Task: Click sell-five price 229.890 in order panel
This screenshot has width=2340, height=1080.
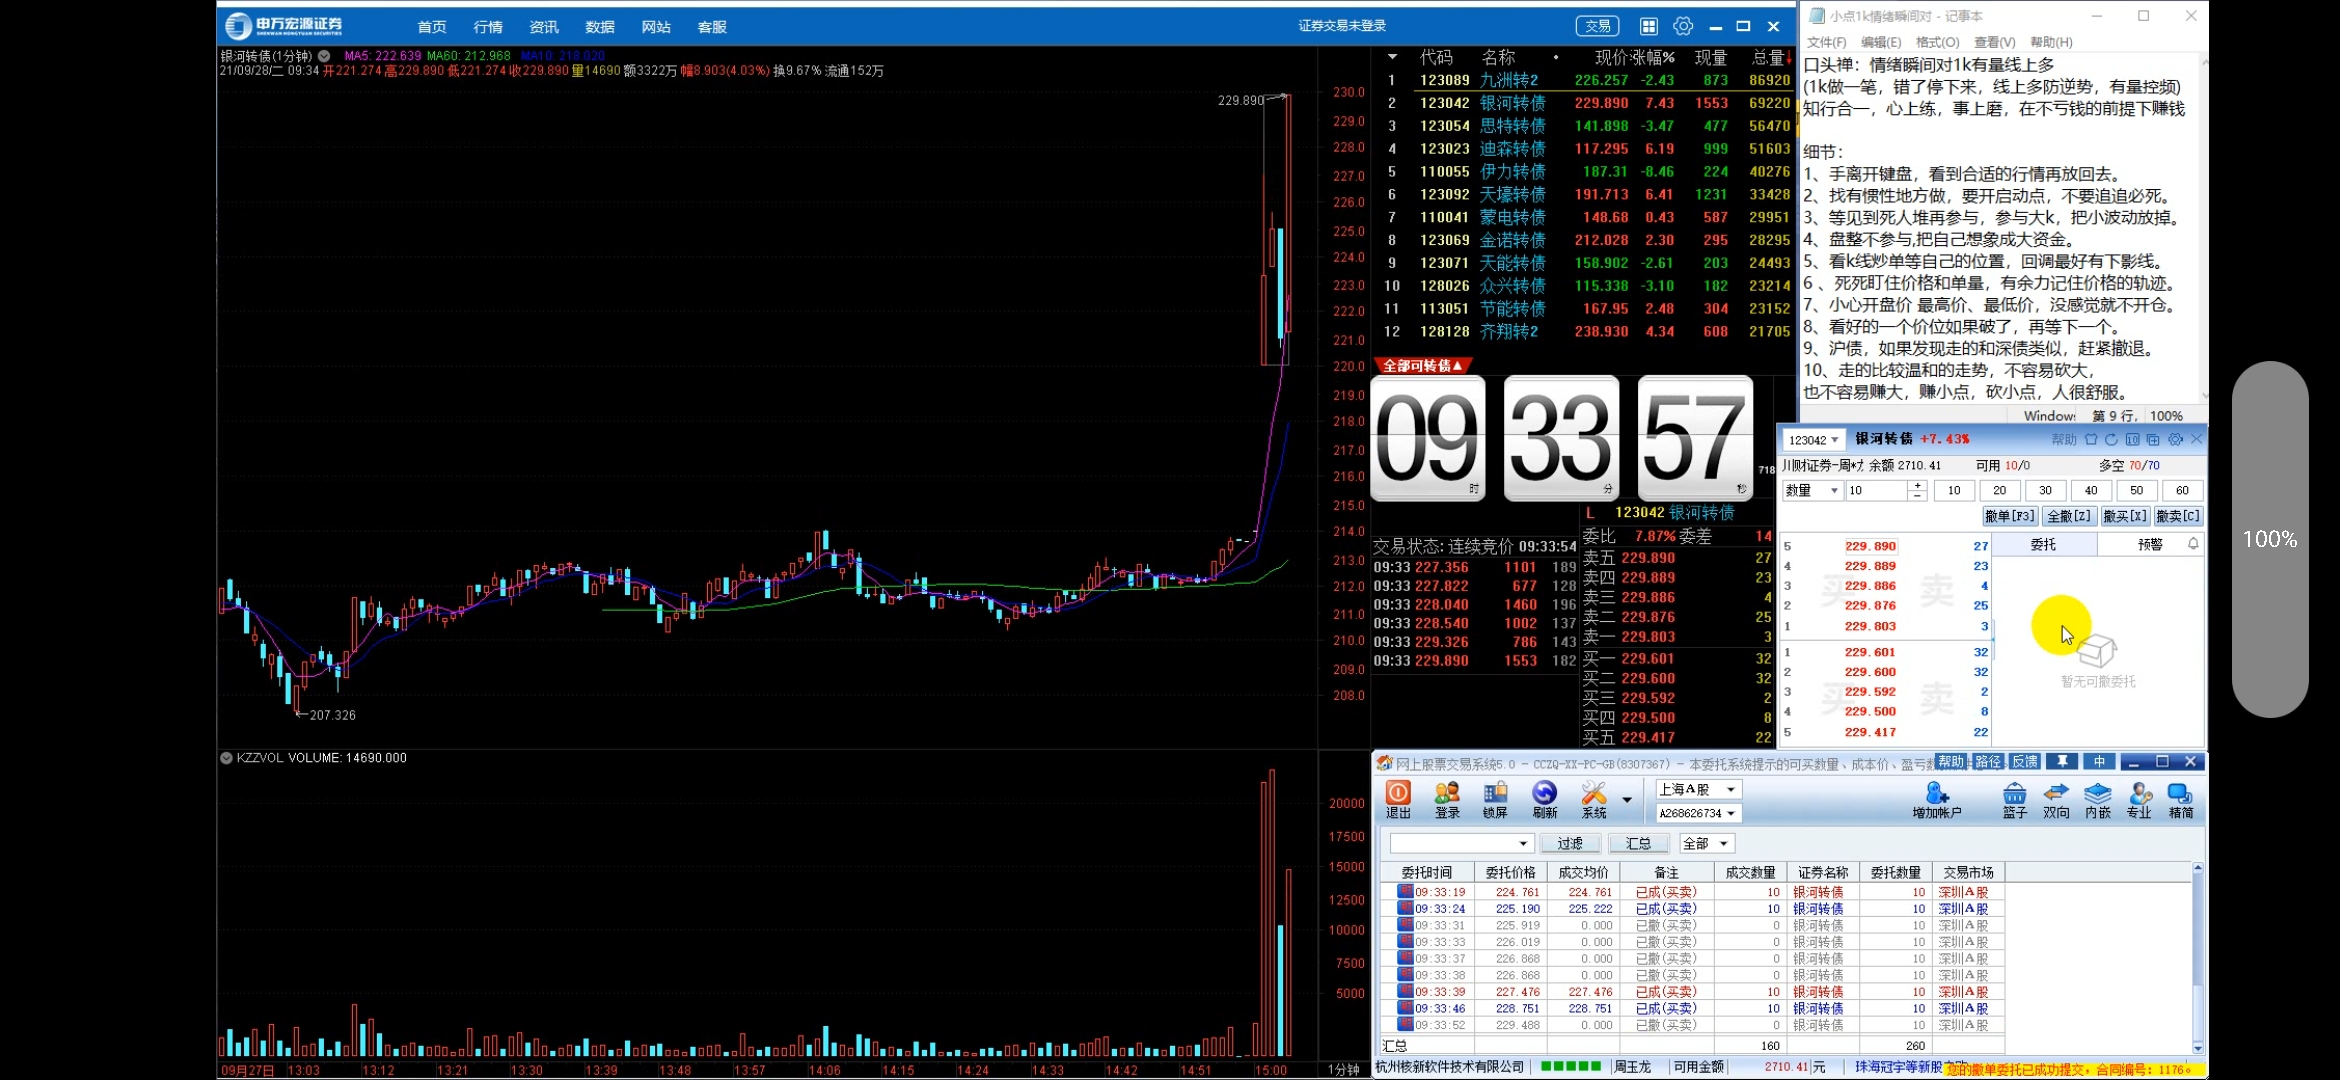Action: point(1870,546)
